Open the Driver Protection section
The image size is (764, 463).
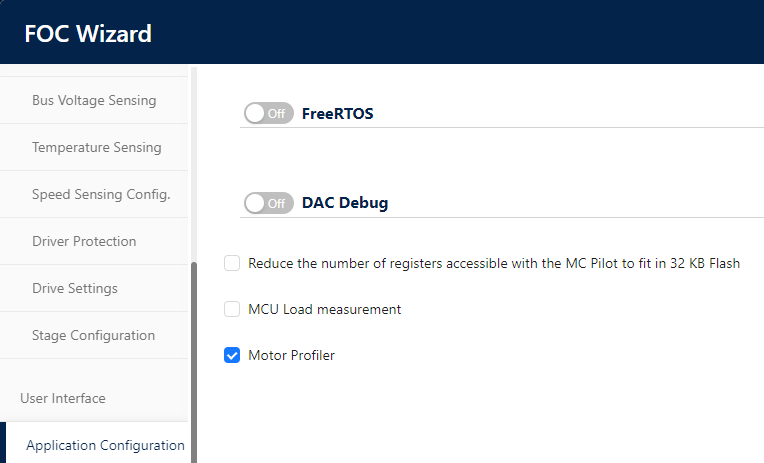click(84, 241)
